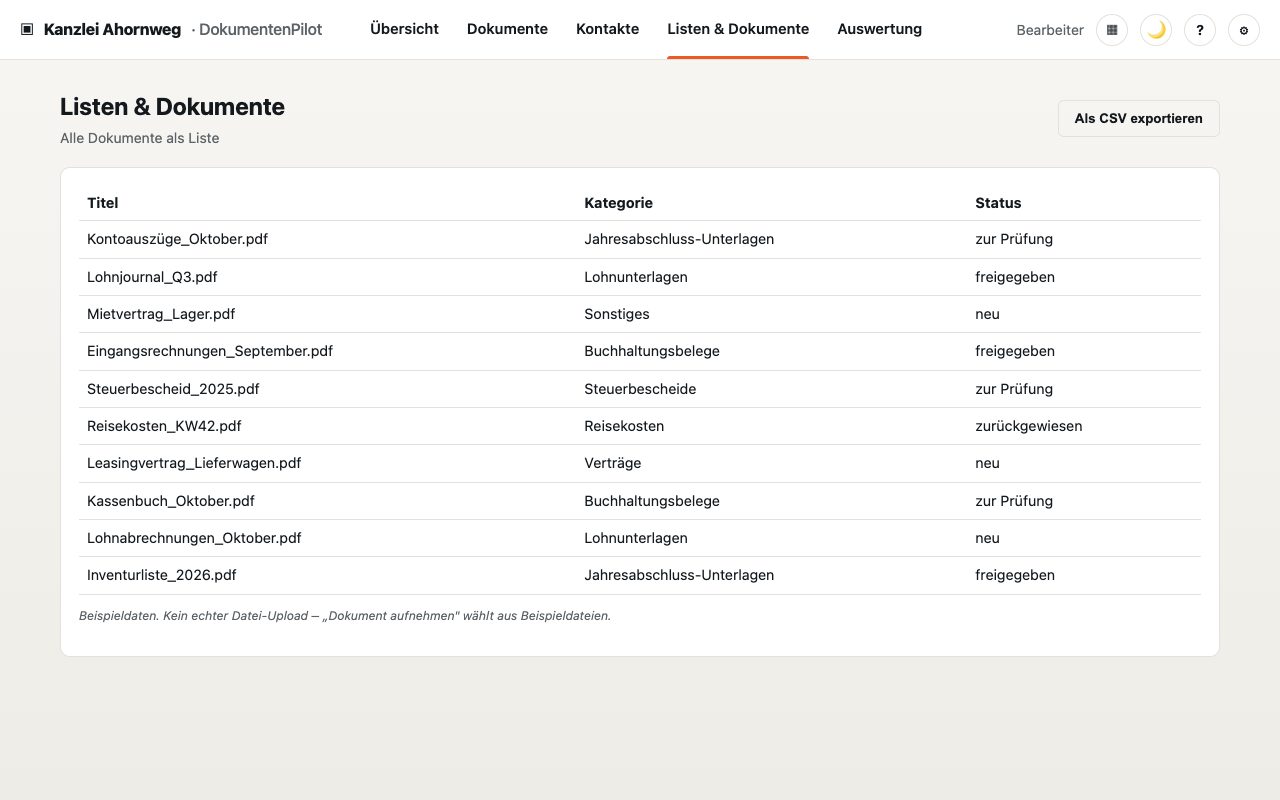Open the Dokumente tab
Screen dimensions: 1280x800
click(507, 29)
